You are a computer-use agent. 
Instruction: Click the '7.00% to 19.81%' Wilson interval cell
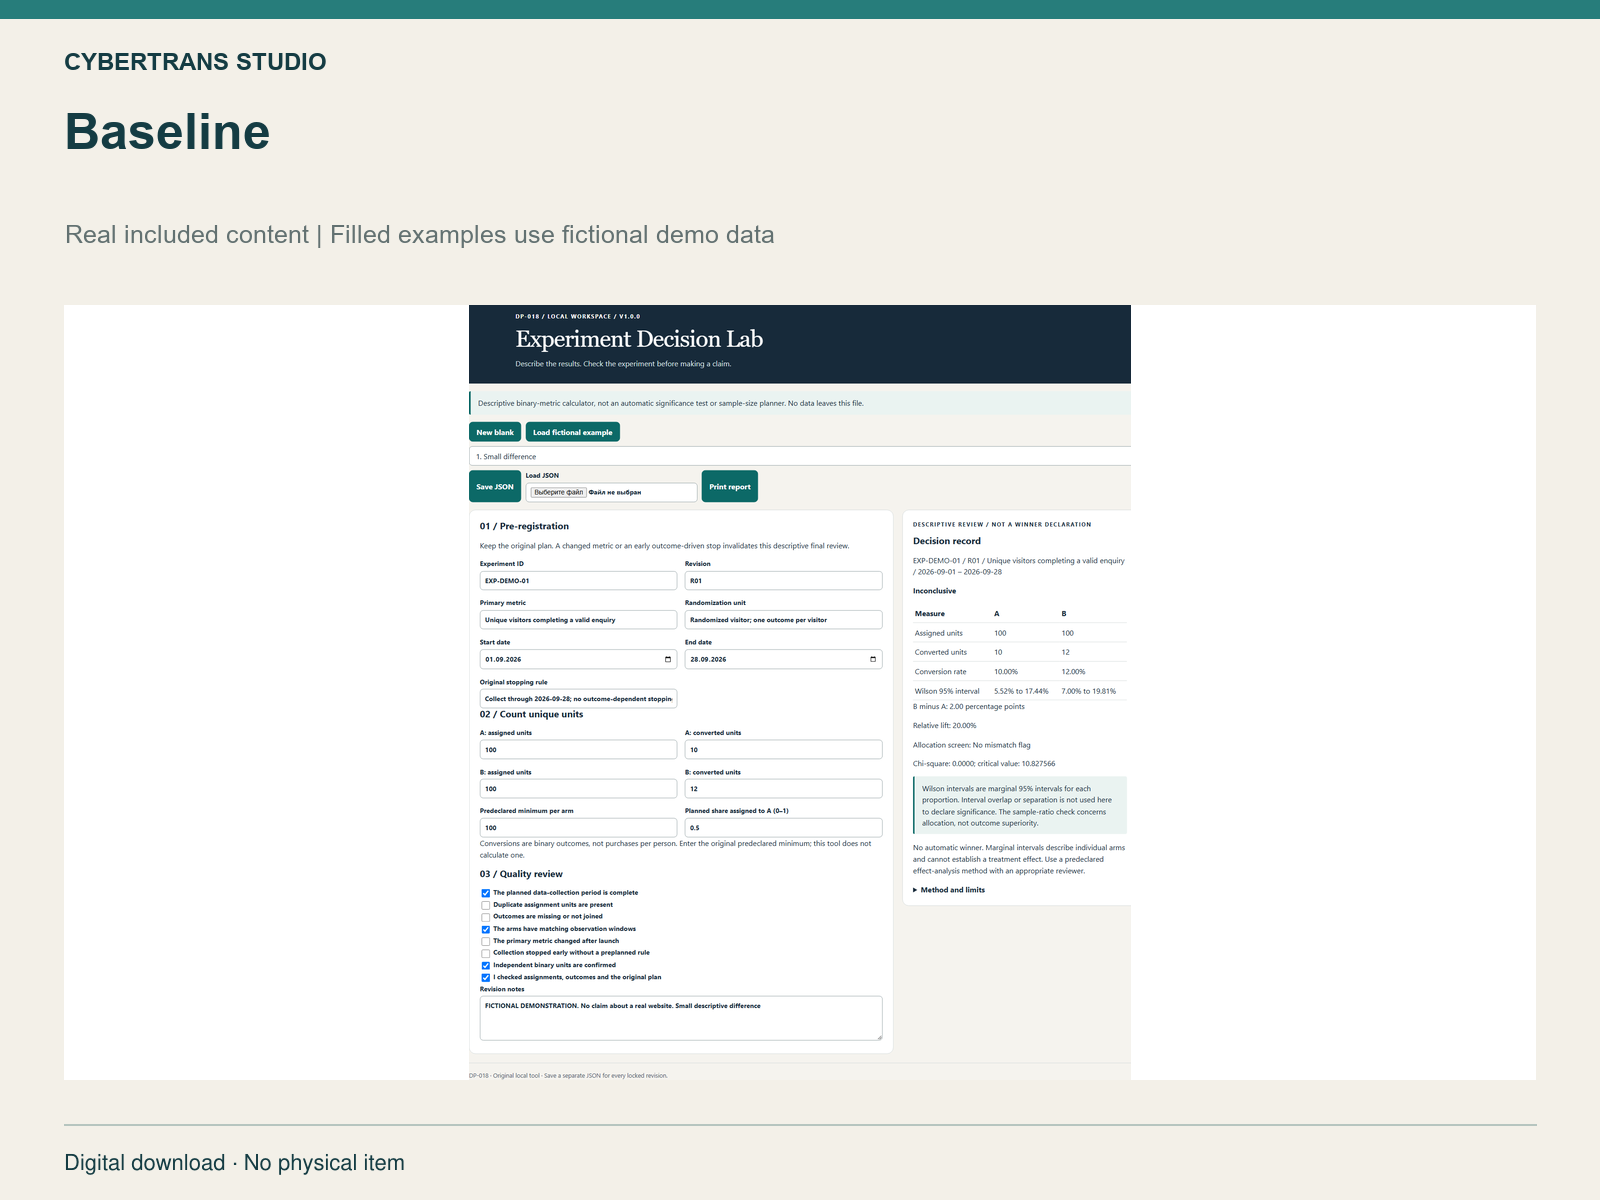click(1089, 691)
